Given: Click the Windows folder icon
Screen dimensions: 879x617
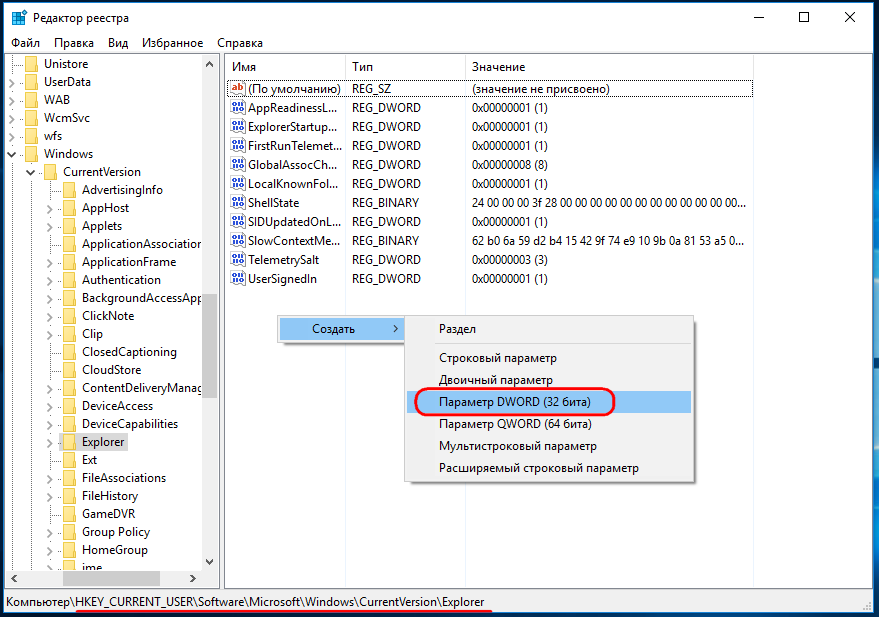Looking at the screenshot, I should [31, 154].
